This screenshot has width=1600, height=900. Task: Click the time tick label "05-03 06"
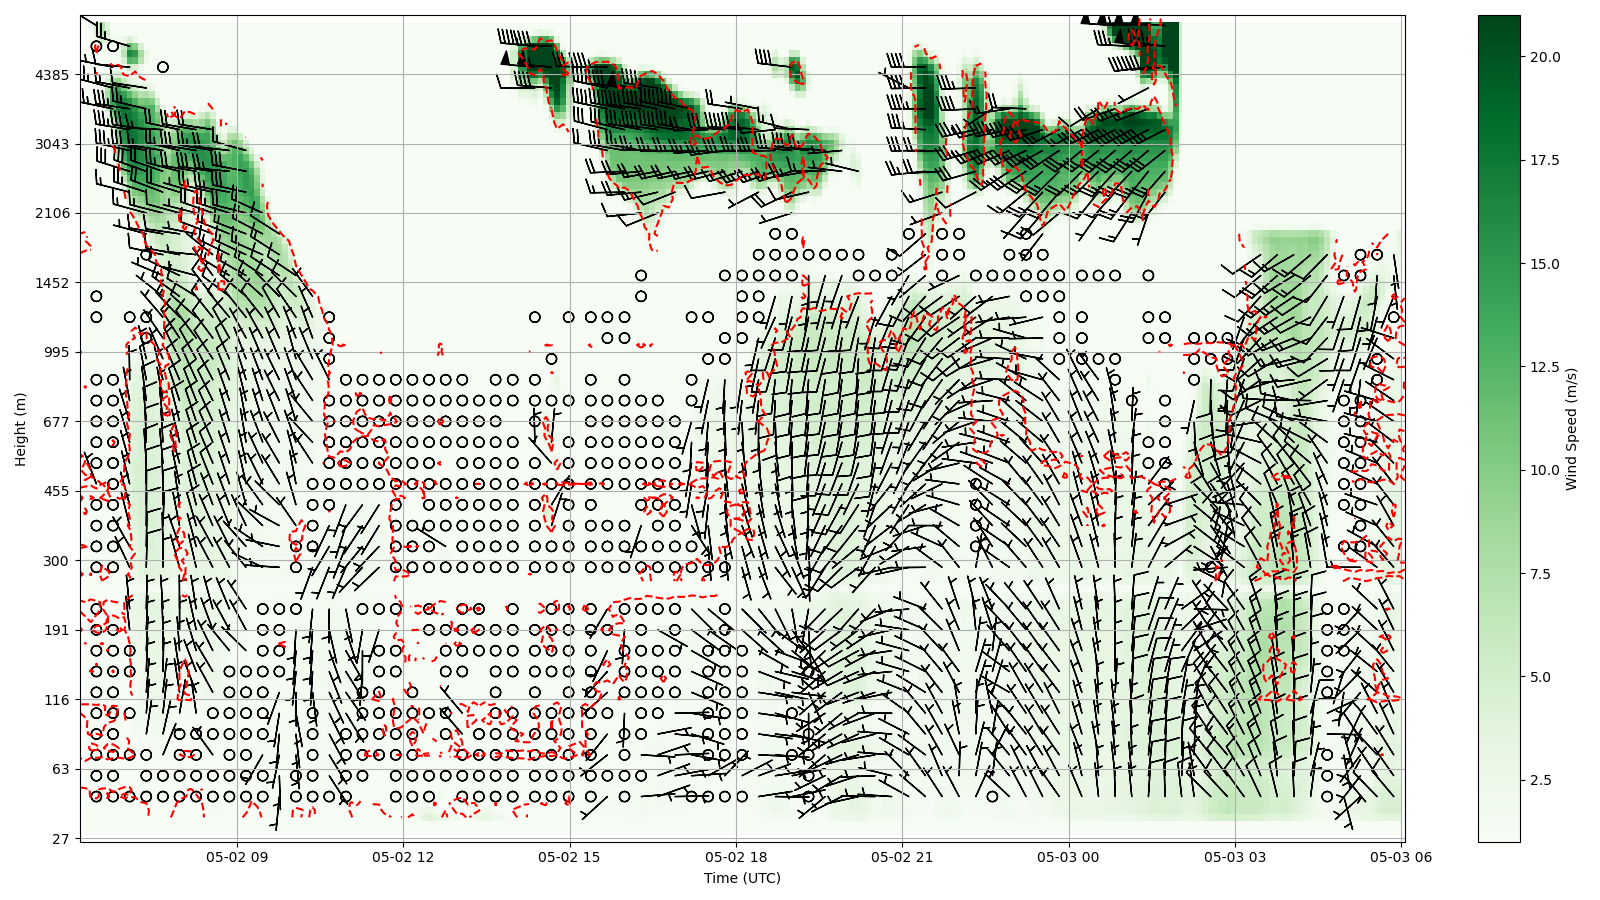1401,856
